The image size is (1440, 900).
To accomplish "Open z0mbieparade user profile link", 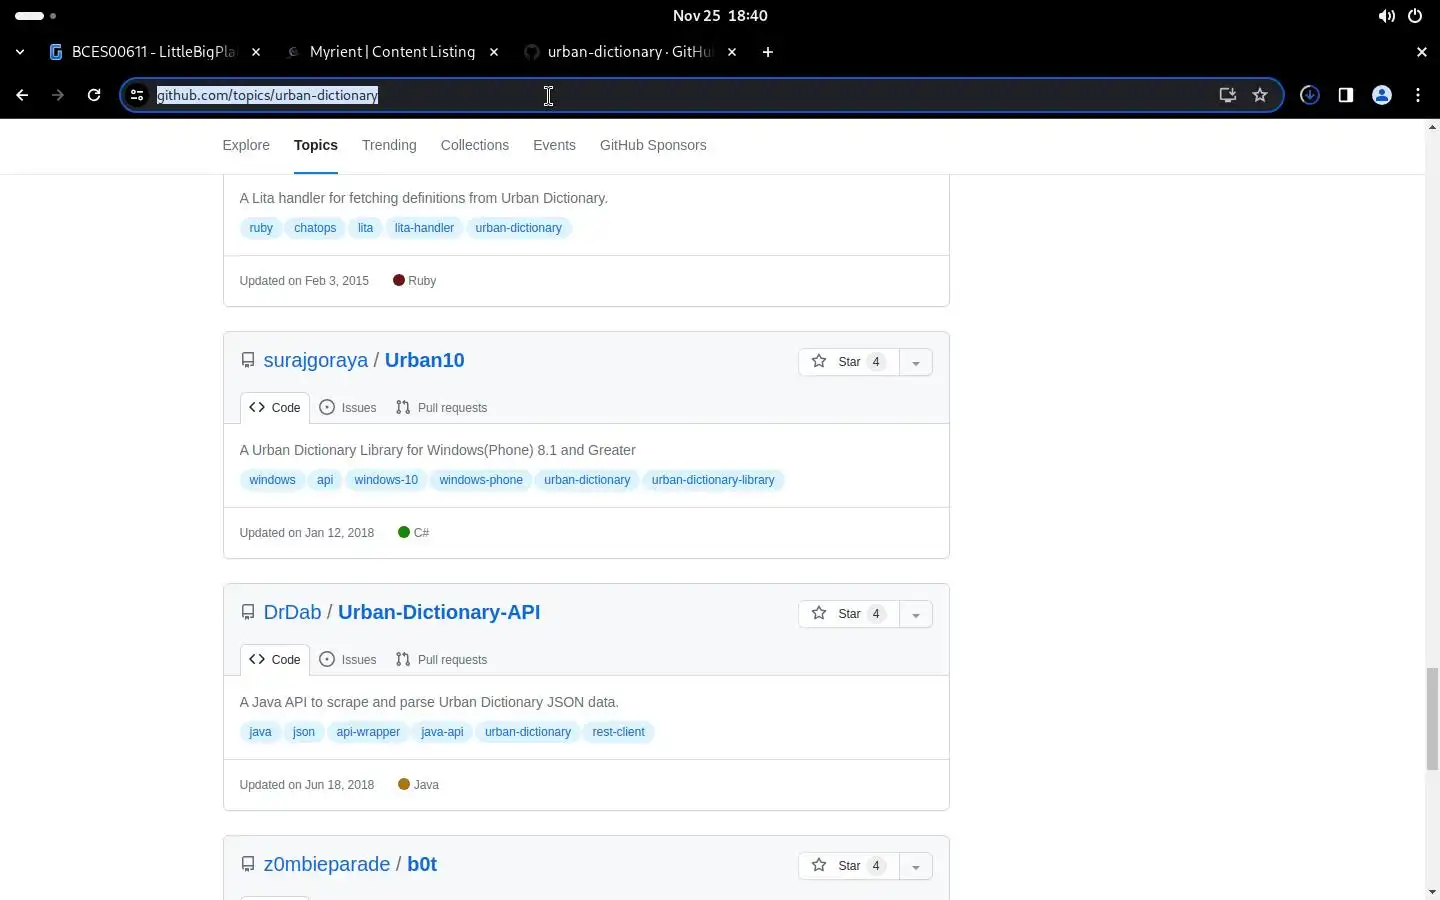I will click(x=327, y=864).
